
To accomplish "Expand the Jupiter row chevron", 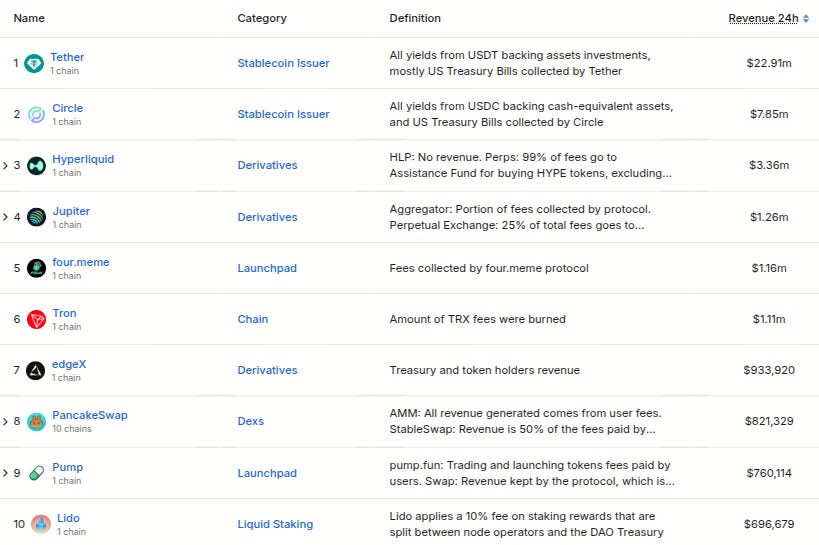I will tap(5, 217).
